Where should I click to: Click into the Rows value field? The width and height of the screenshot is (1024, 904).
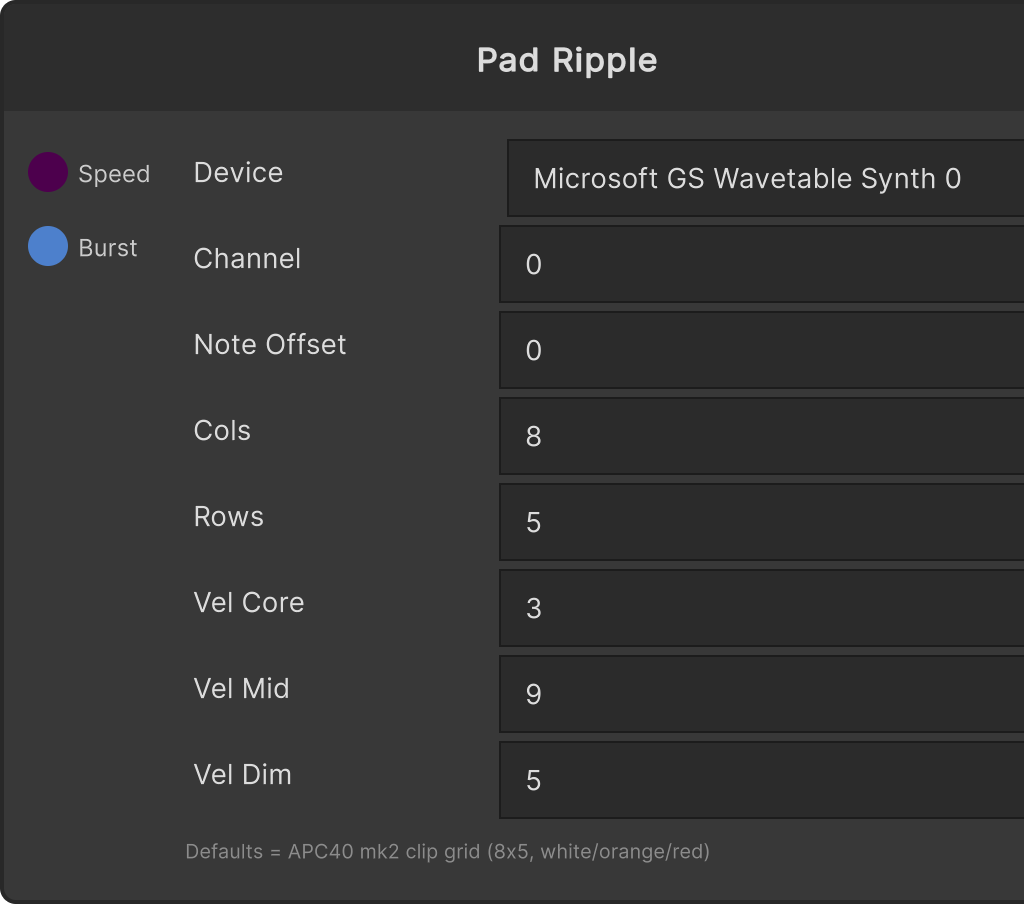[x=761, y=522]
